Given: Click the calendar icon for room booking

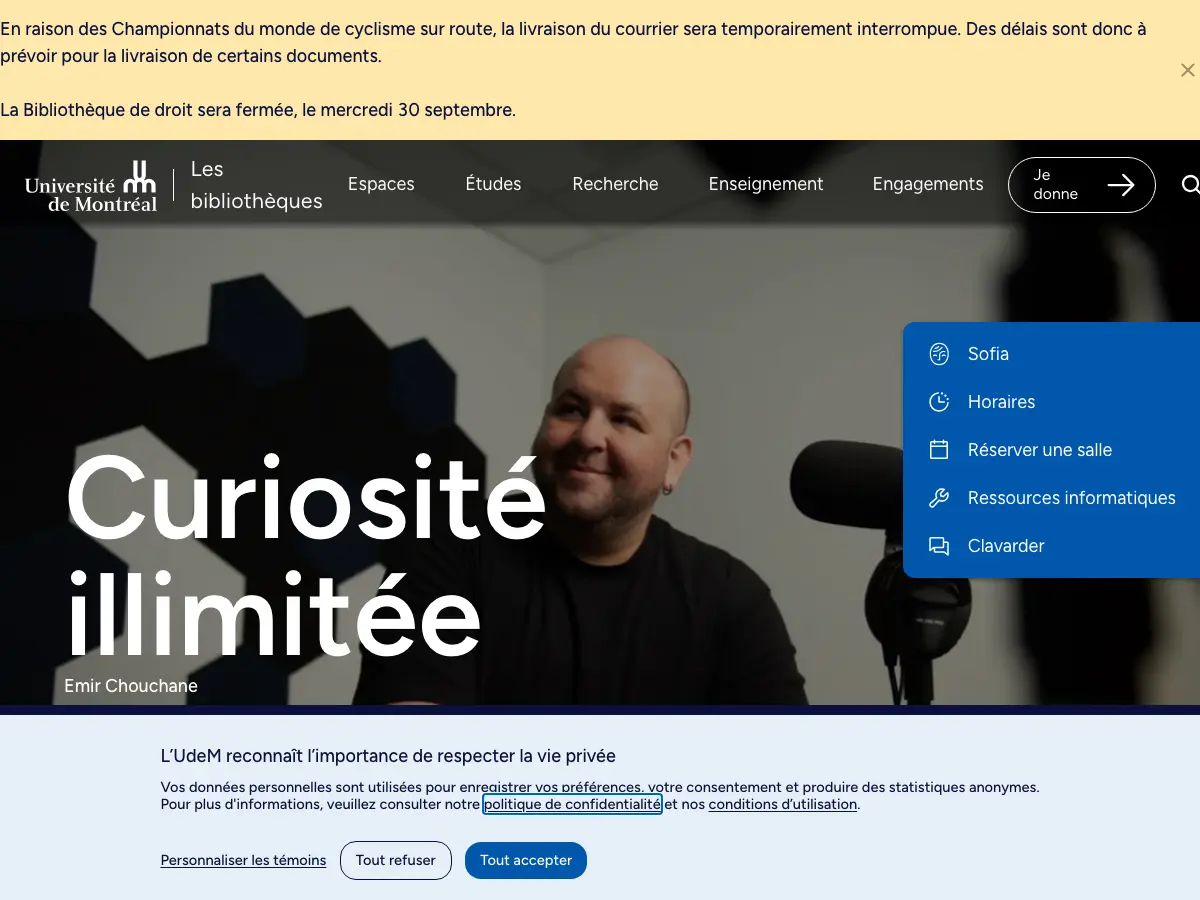Looking at the screenshot, I should pos(939,450).
